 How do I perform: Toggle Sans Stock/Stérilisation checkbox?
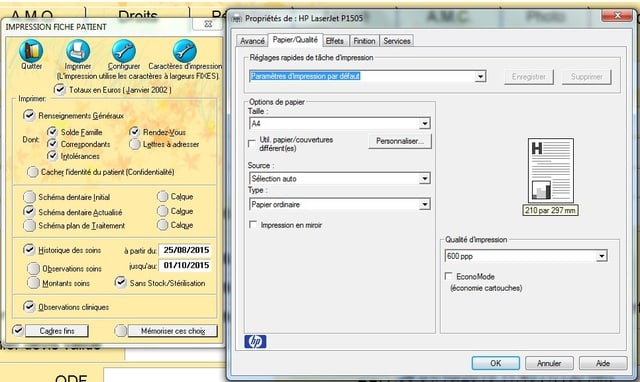pos(121,282)
